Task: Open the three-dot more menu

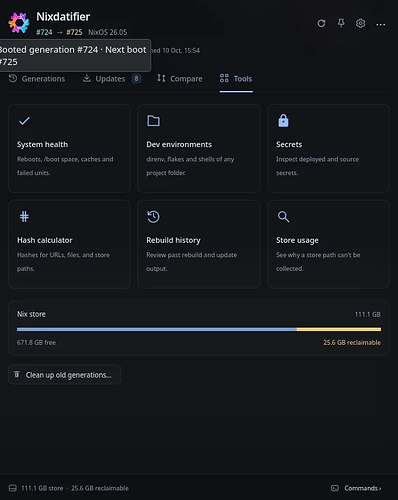Action: 380,24
